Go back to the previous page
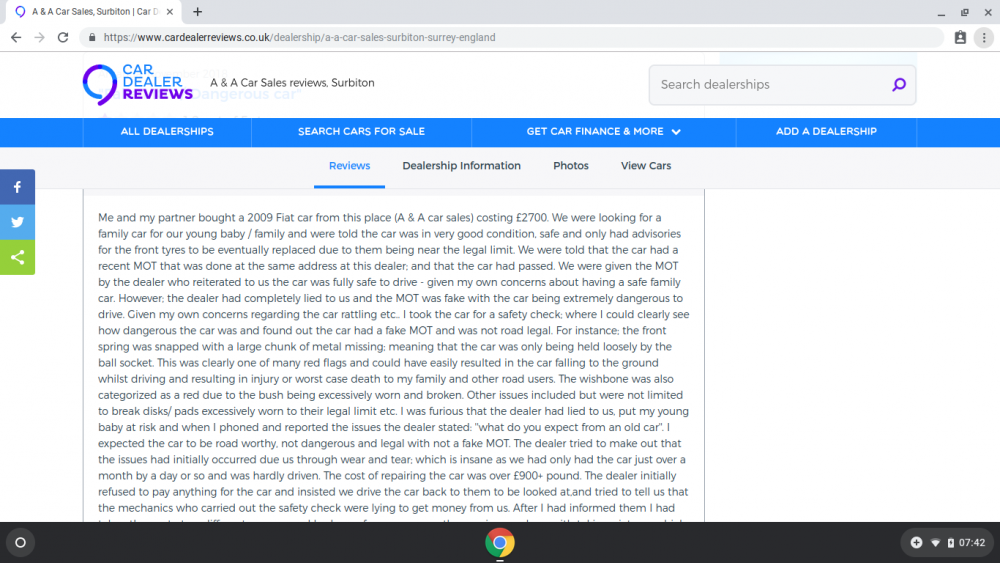This screenshot has width=1000, height=563. tap(16, 38)
